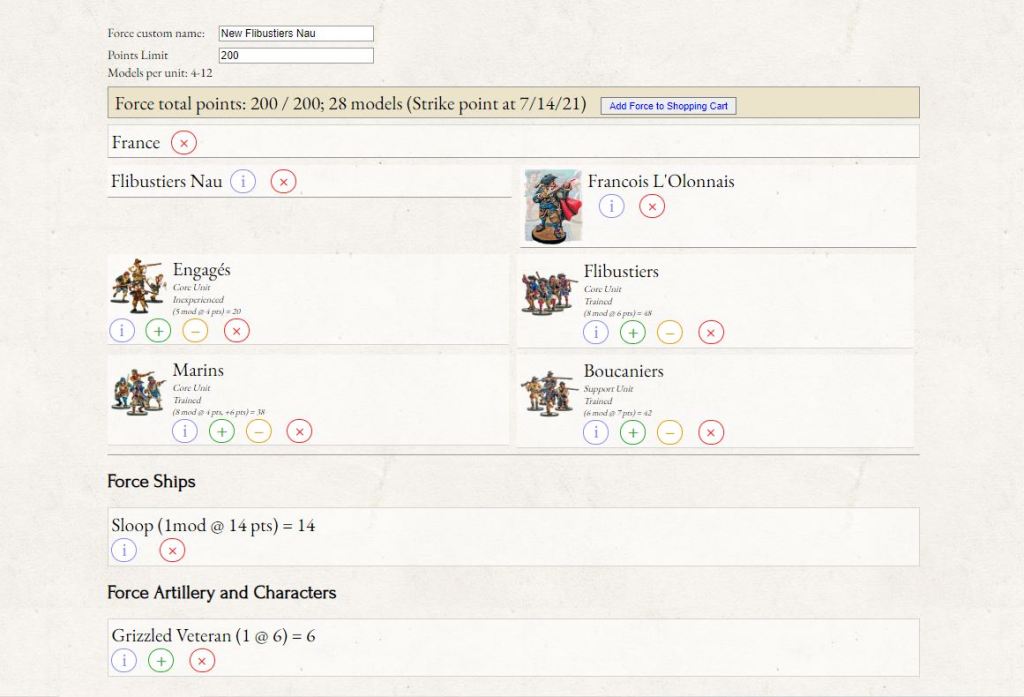
Task: Remove the Grizzled Veteran character
Action: pyautogui.click(x=202, y=660)
